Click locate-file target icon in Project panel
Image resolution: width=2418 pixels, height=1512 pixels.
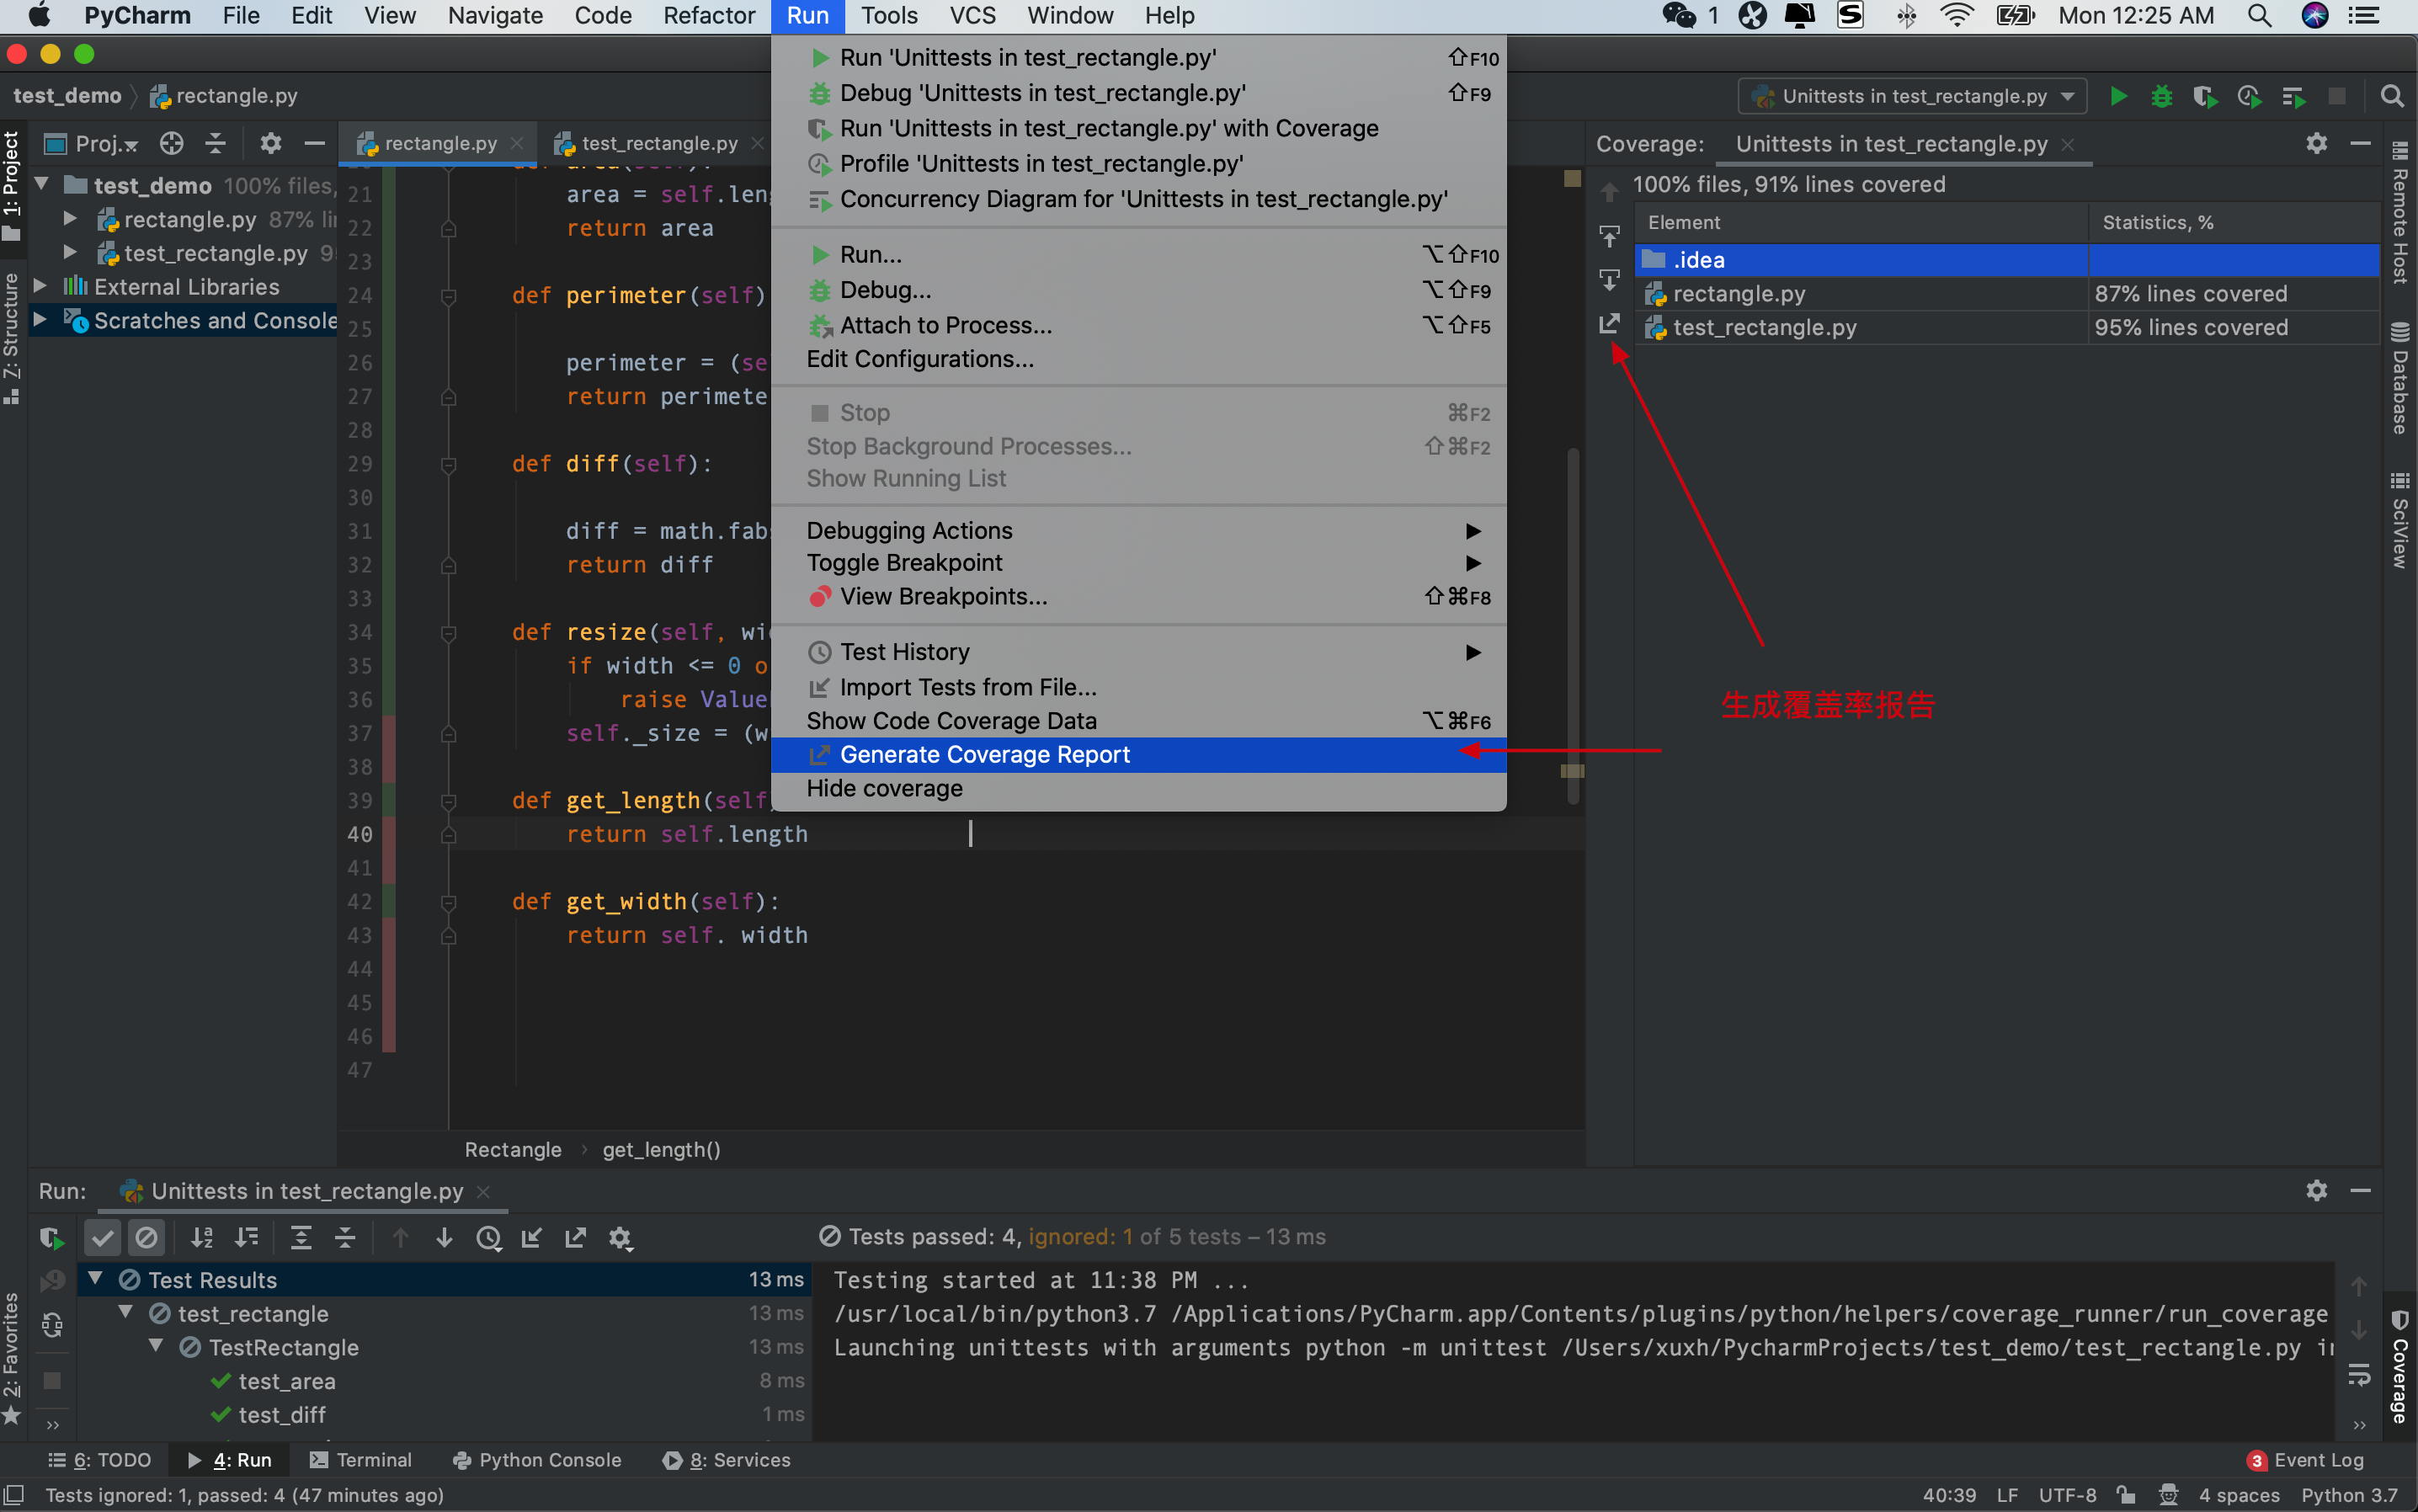coord(172,143)
